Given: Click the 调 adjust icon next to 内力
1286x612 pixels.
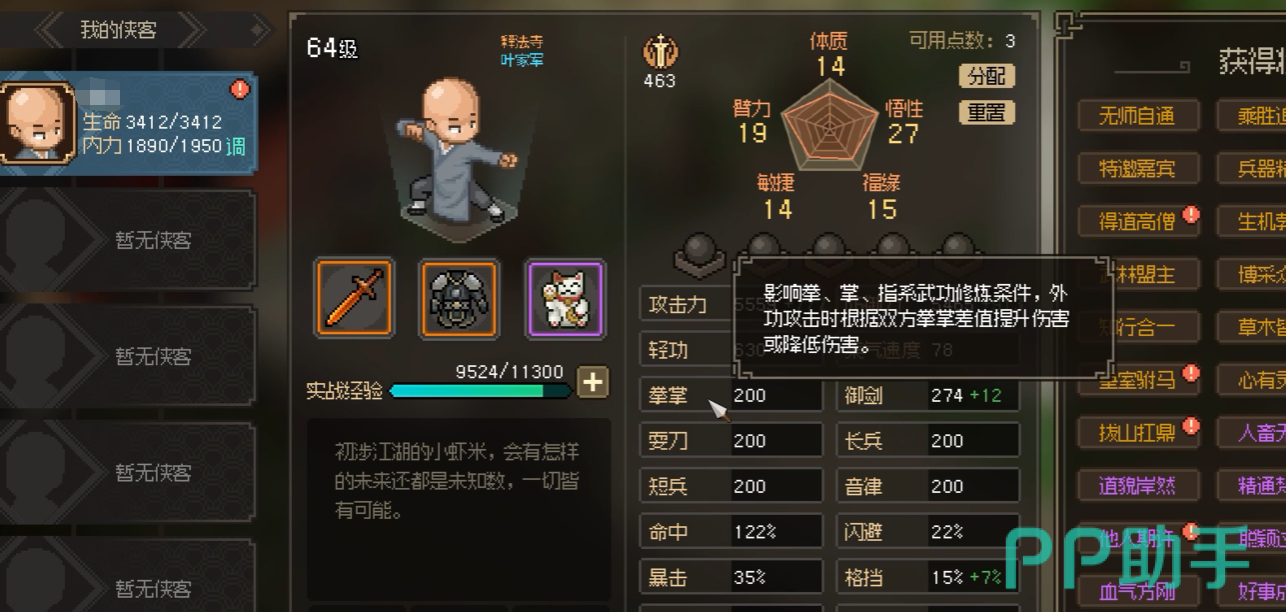Looking at the screenshot, I should (x=236, y=146).
